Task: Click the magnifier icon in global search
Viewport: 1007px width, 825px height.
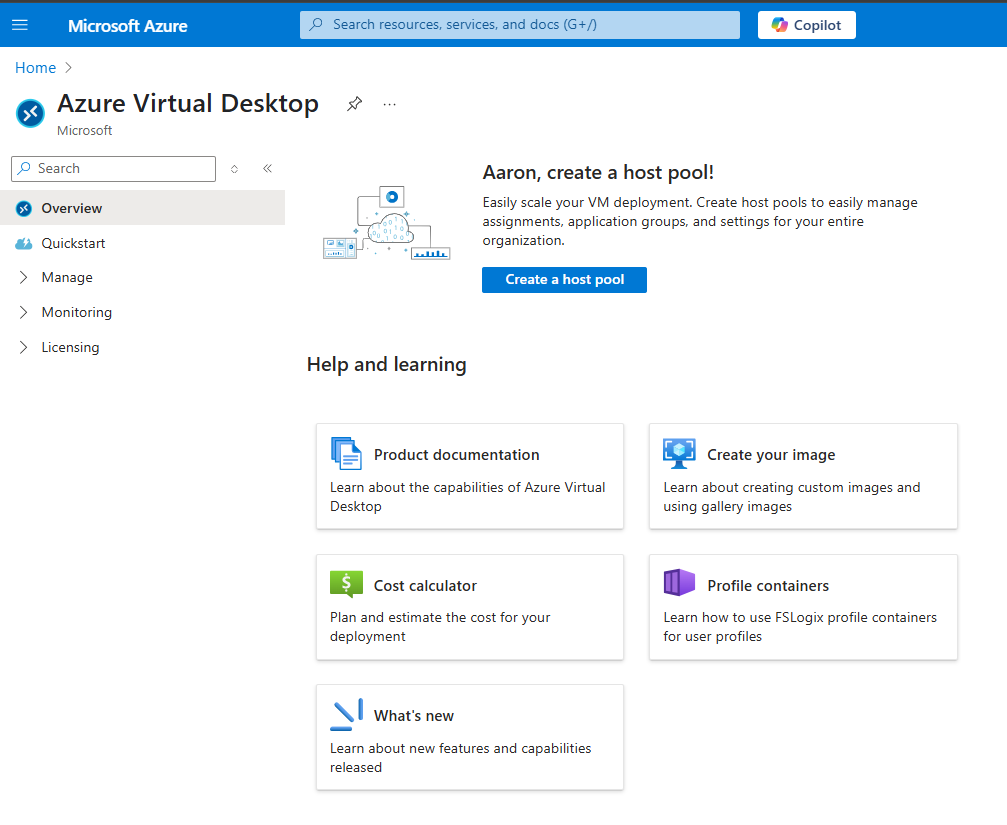Action: [316, 24]
